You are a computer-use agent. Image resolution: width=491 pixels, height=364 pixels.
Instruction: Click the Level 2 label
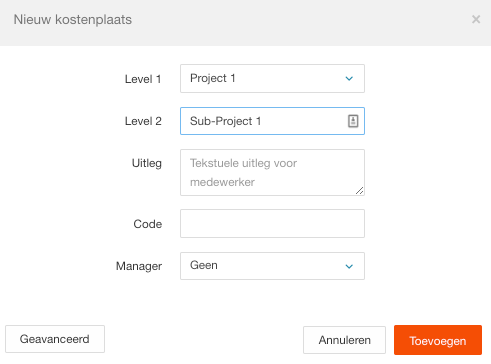[143, 121]
